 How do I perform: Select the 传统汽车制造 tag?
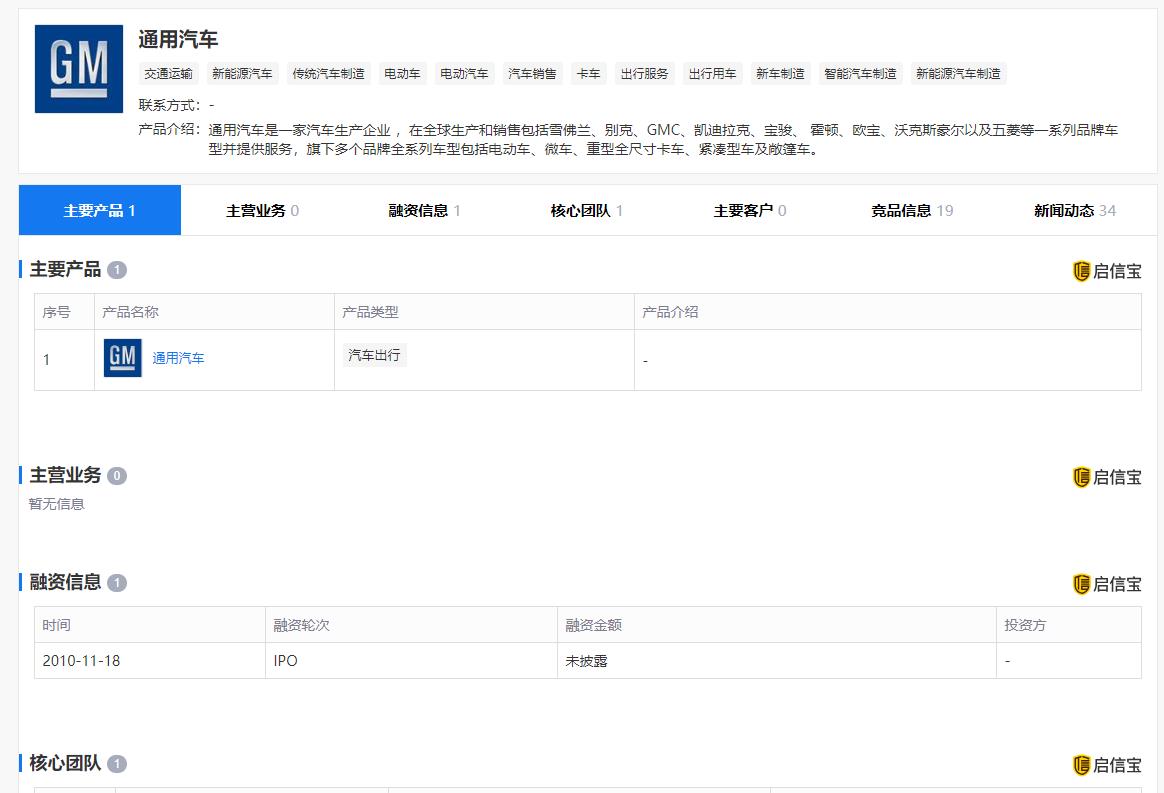(328, 74)
